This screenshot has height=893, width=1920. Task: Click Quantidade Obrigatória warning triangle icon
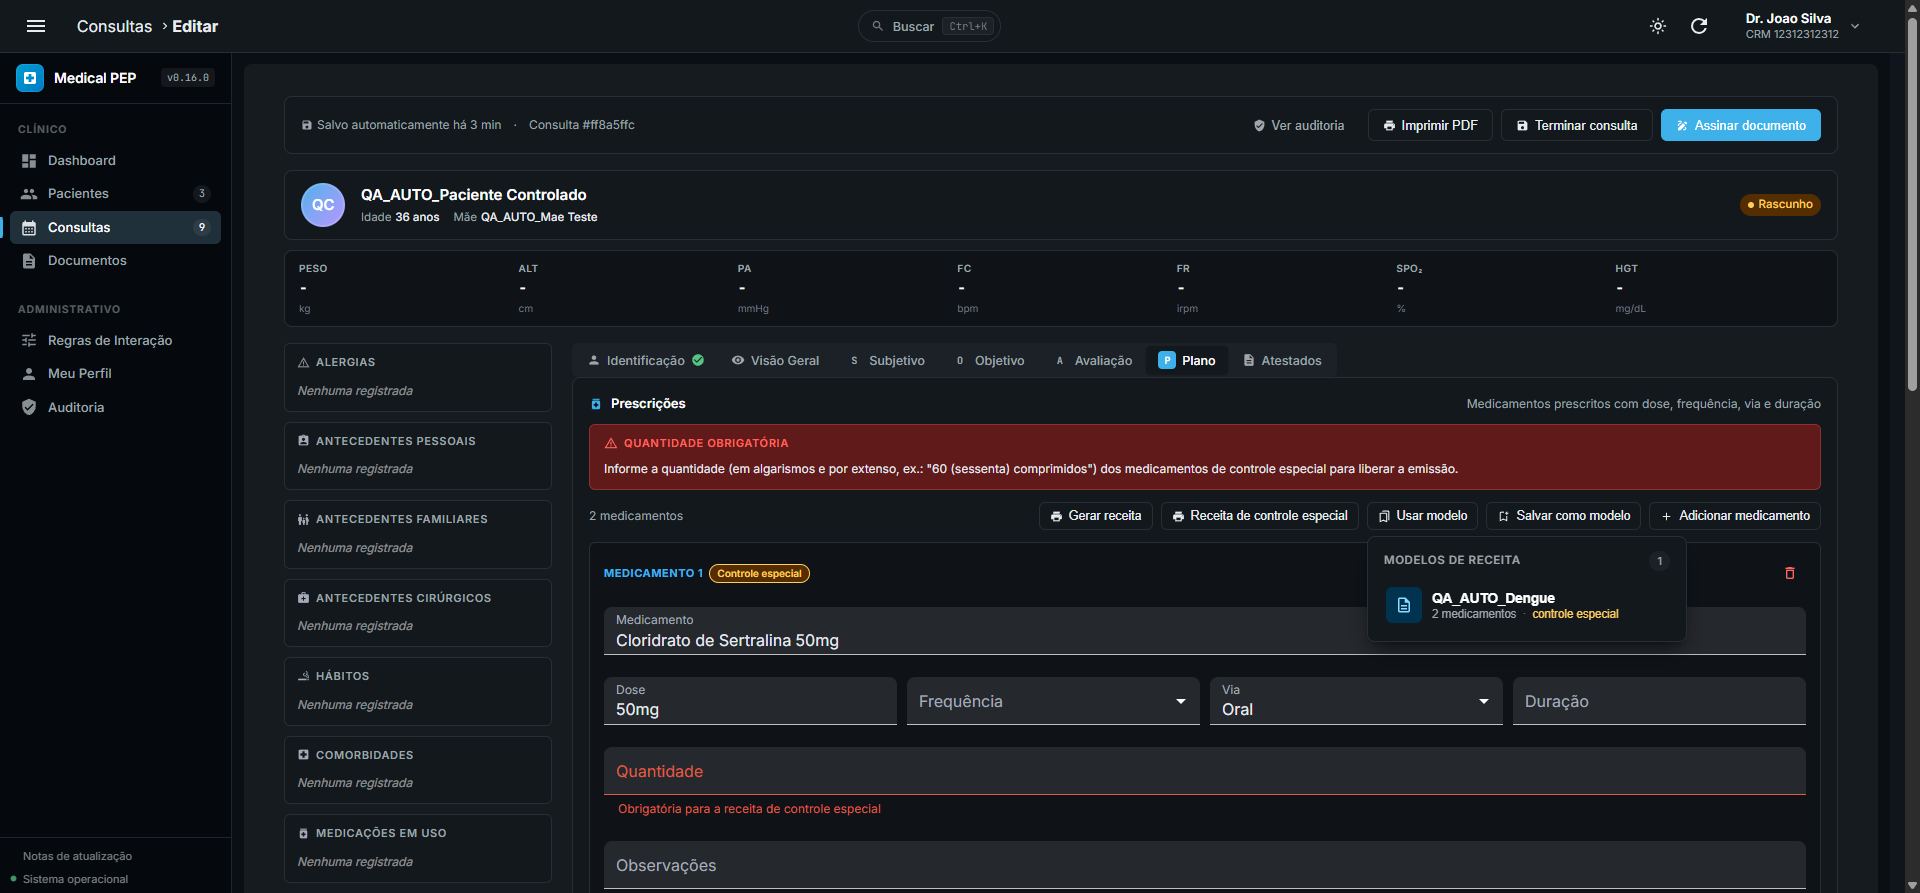(x=611, y=443)
